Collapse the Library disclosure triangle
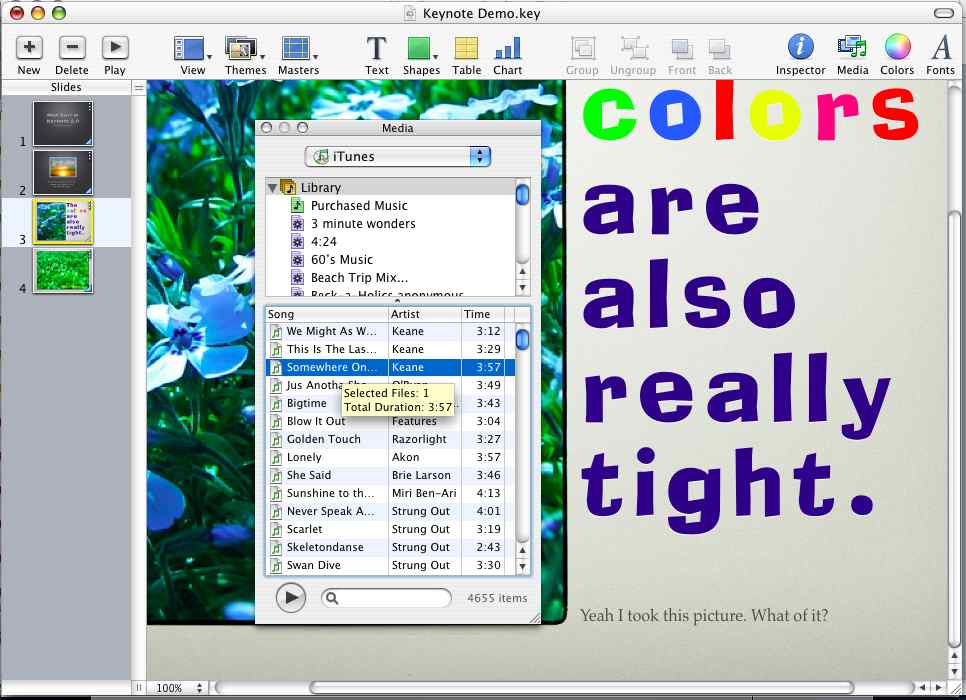Viewport: 966px width, 700px height. point(272,187)
